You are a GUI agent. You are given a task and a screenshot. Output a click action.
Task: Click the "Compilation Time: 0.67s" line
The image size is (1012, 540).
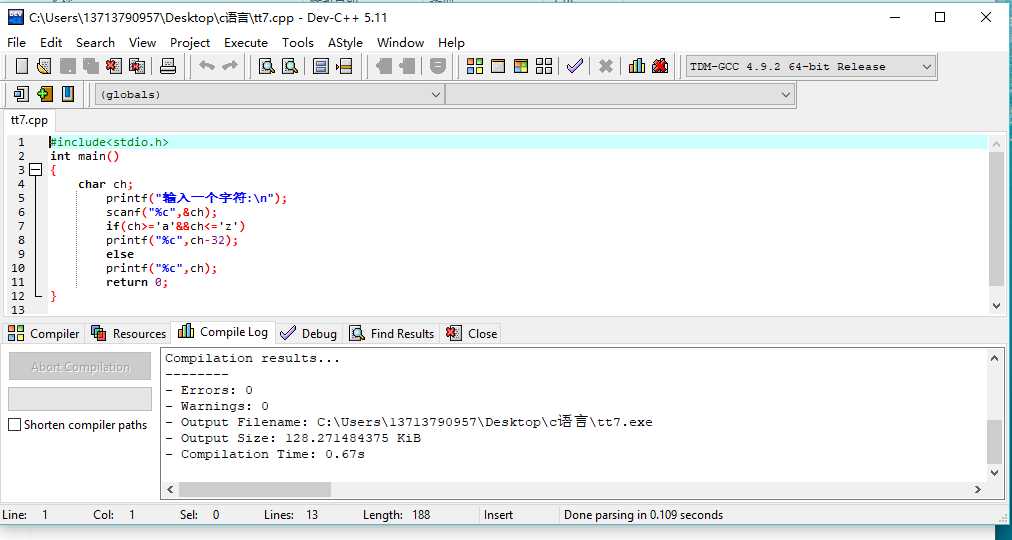pos(265,454)
